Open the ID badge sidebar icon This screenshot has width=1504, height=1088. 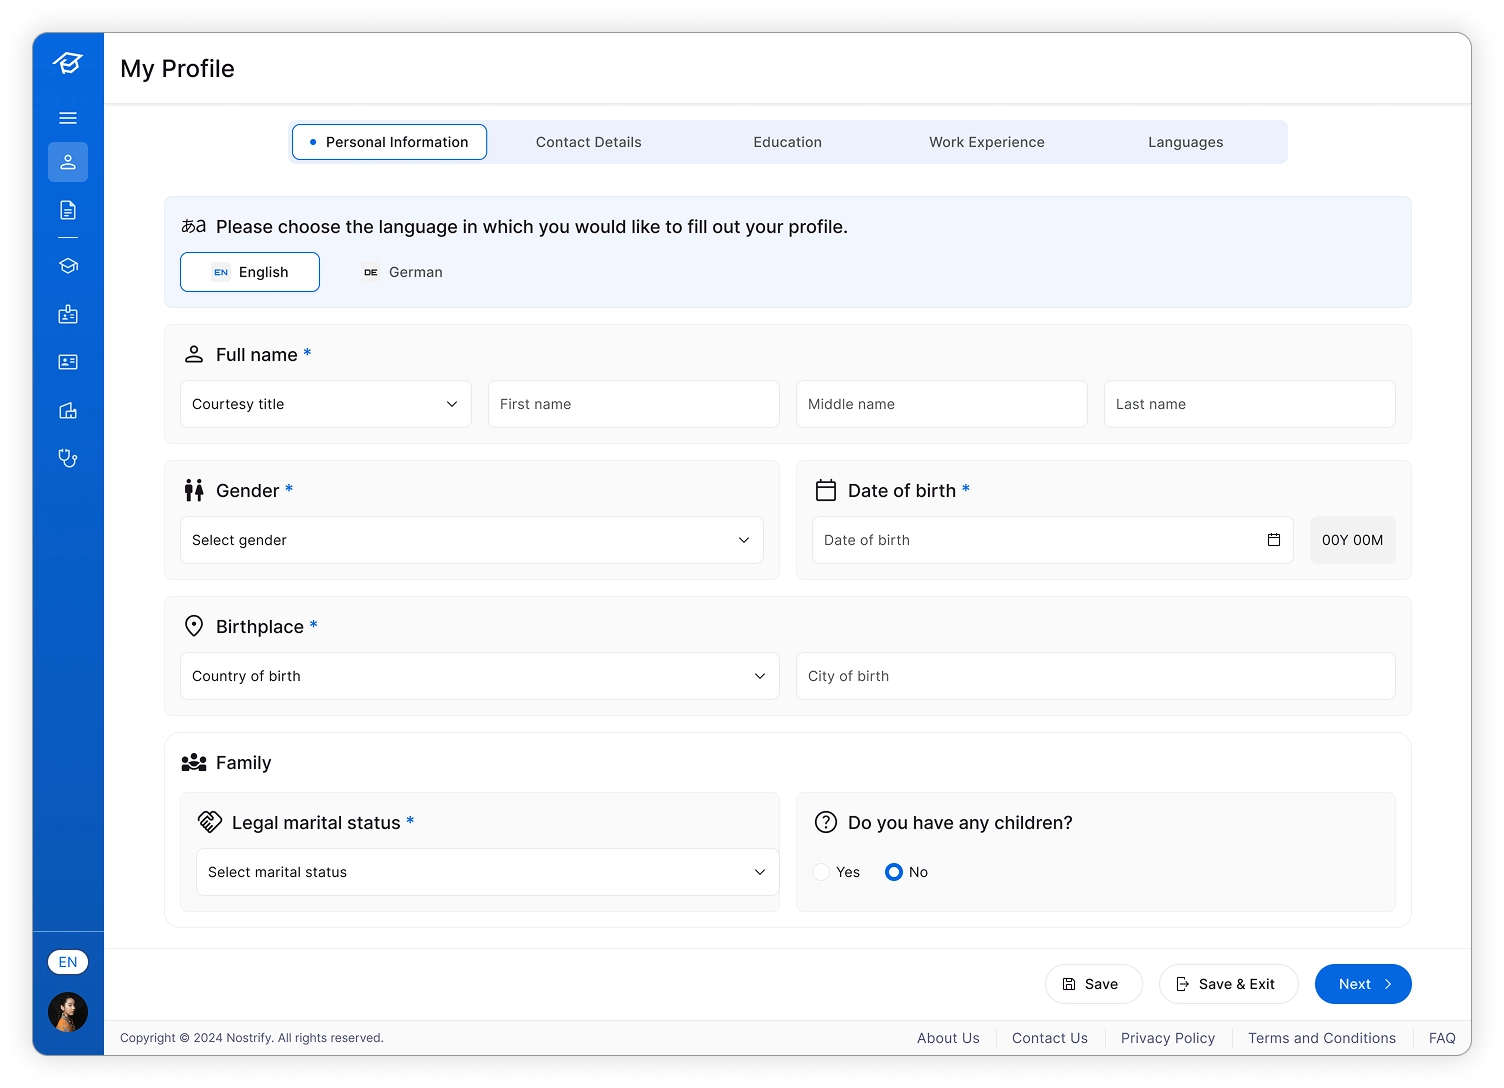[x=68, y=314]
